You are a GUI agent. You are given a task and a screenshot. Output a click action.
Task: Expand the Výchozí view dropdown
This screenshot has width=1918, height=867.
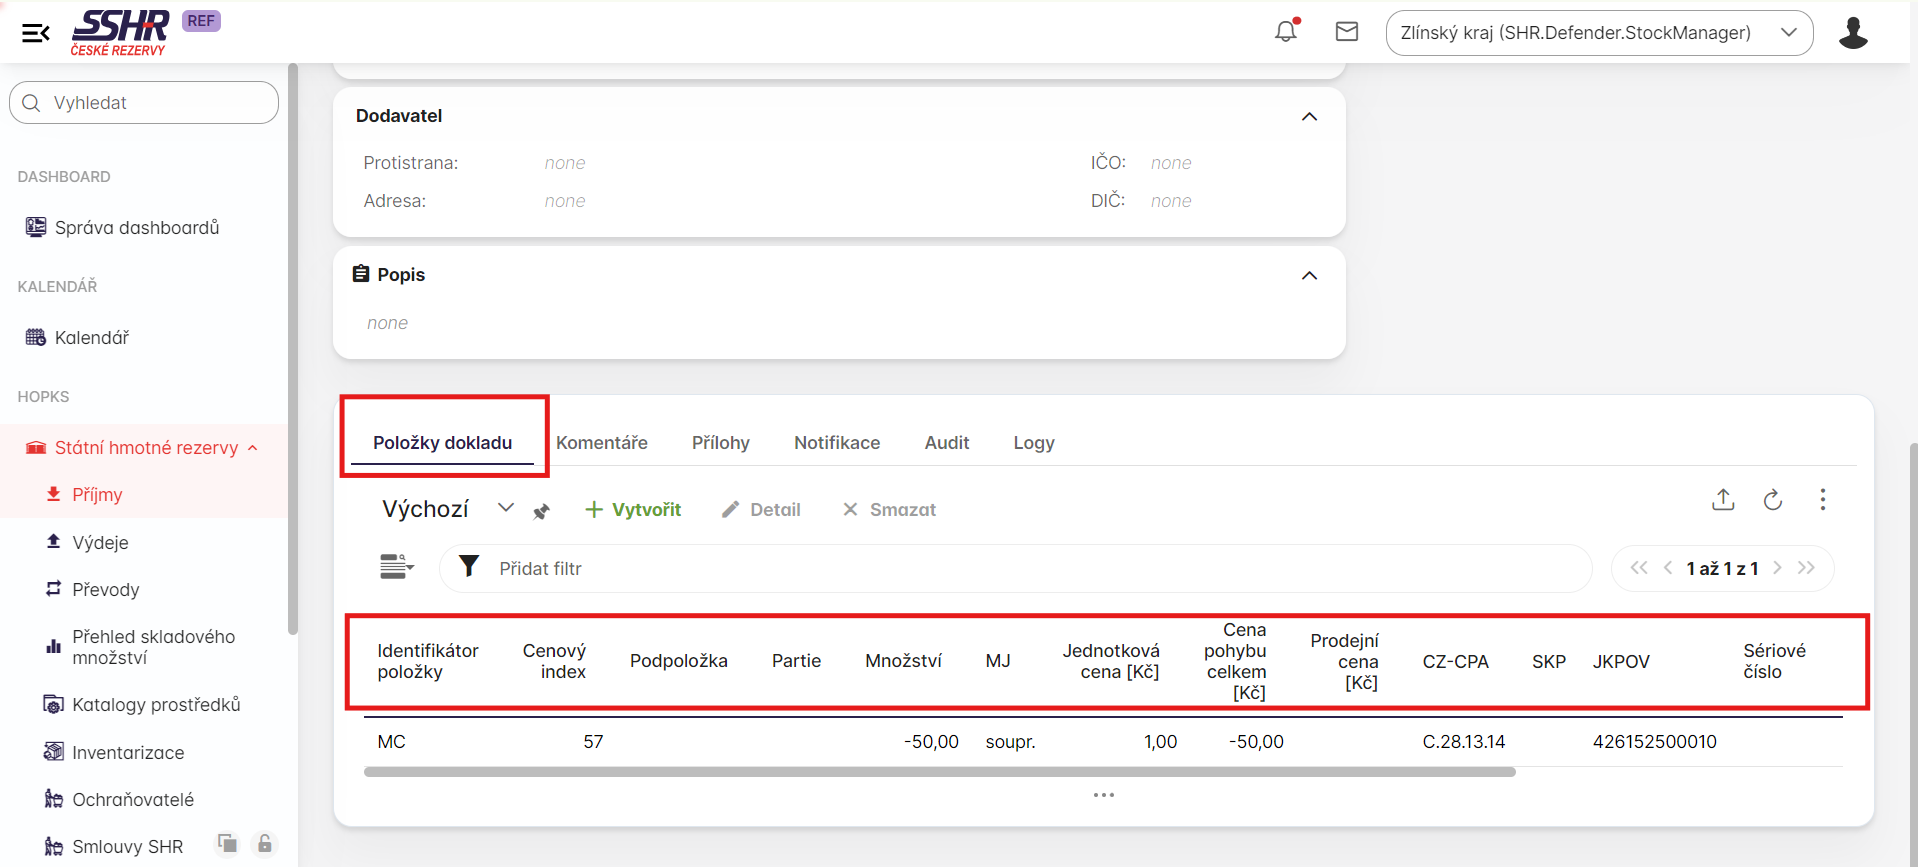(506, 508)
